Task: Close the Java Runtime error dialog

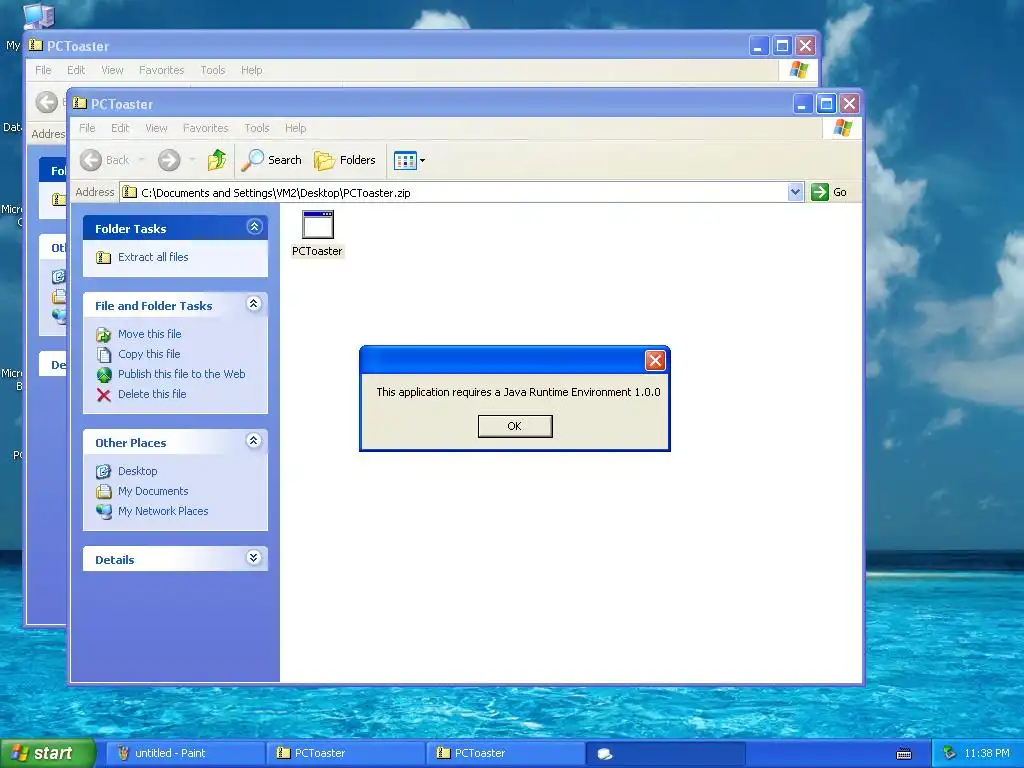Action: click(655, 360)
